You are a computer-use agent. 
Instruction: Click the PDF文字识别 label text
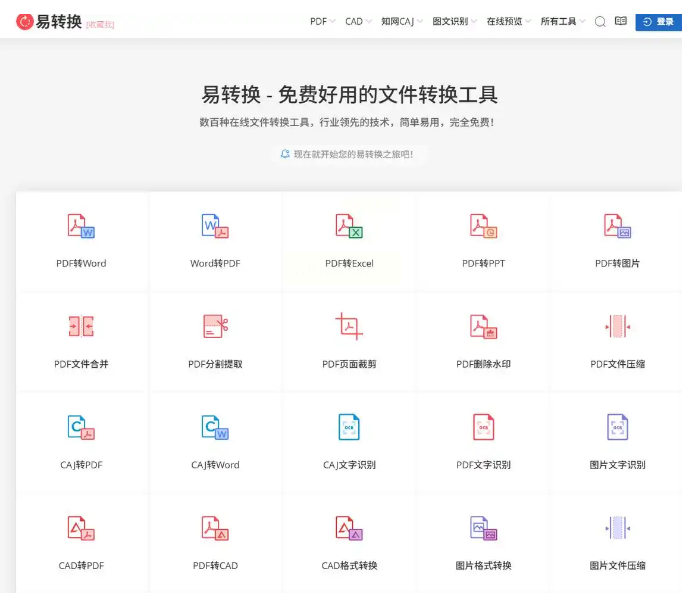483,465
